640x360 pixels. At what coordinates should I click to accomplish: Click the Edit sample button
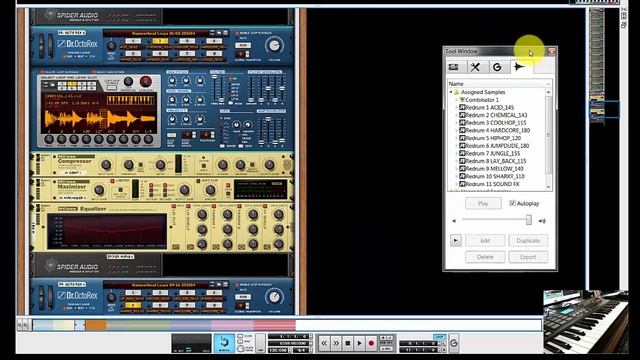[x=485, y=240]
